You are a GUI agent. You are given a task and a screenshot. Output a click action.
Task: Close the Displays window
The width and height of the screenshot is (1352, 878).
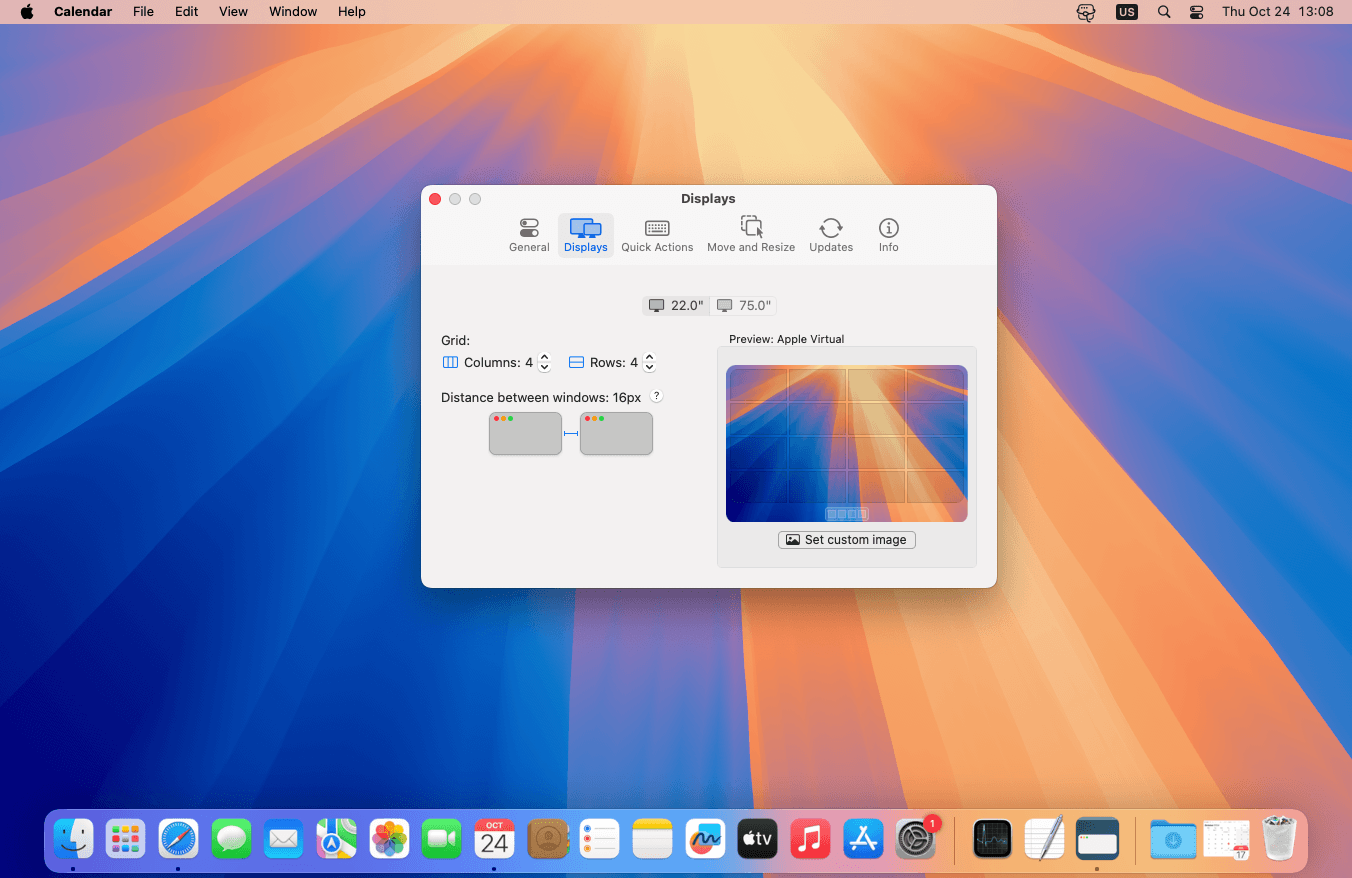(435, 199)
